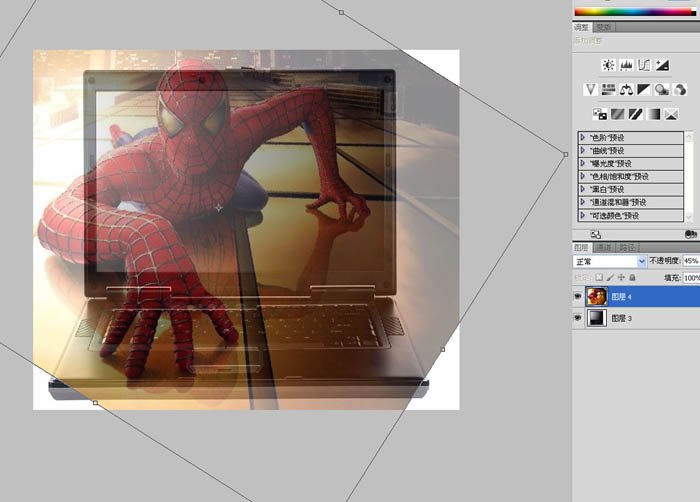The width and height of the screenshot is (700, 502).
Task: Toggle visibility of layer 图层 3
Action: (x=578, y=318)
